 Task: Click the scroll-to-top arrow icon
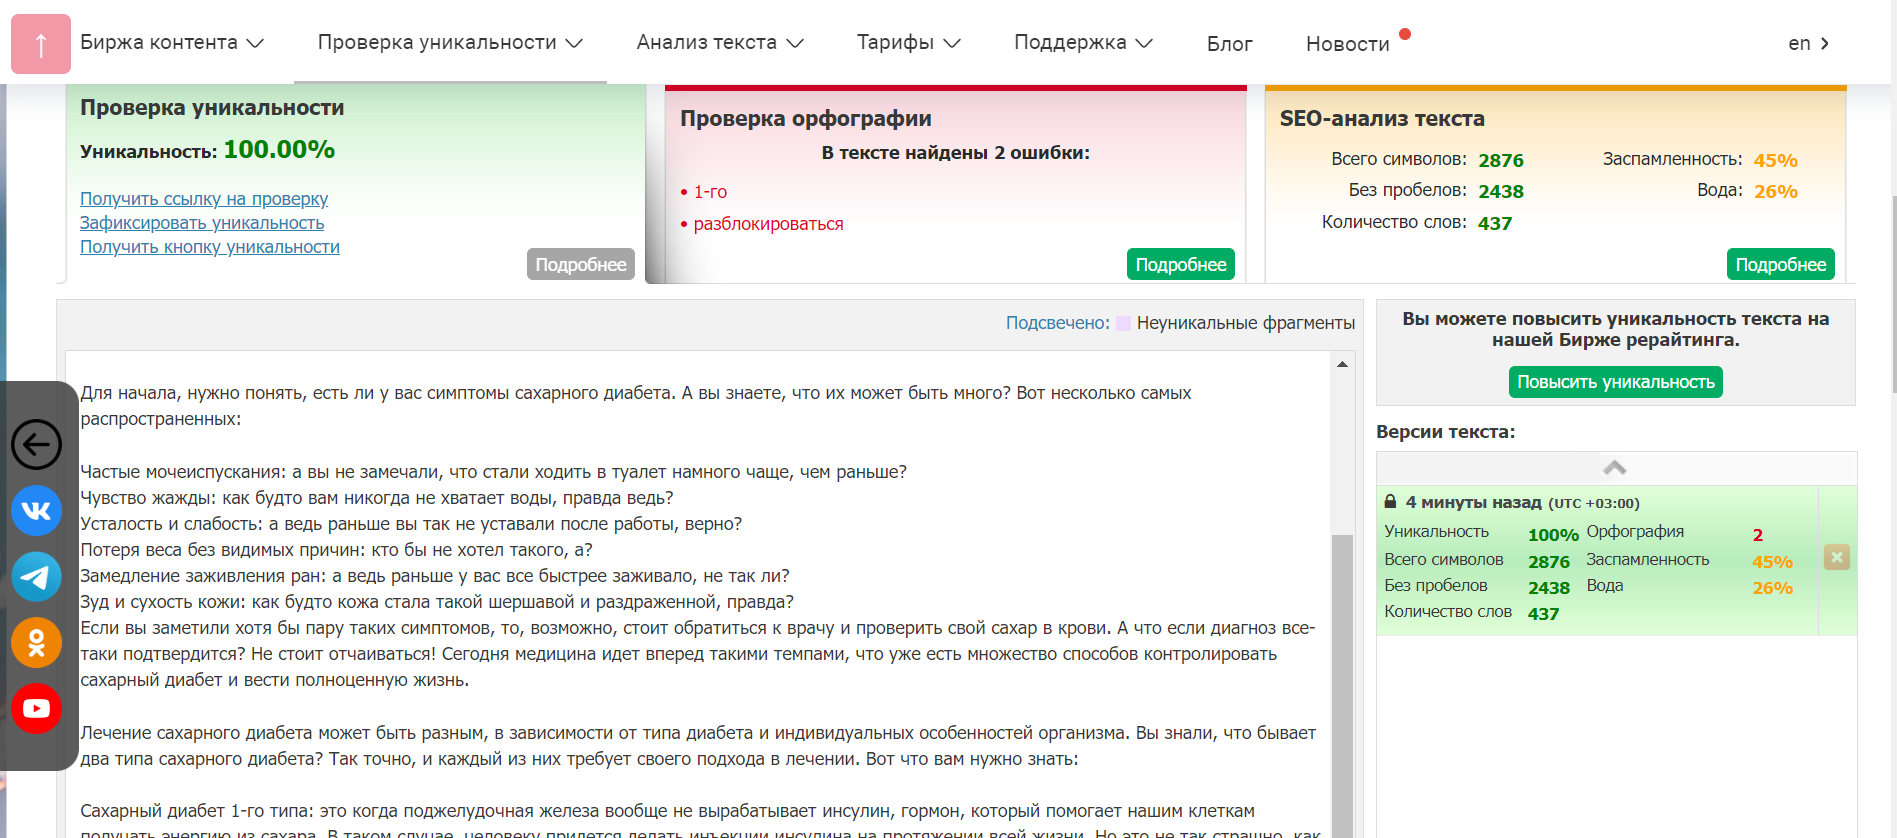pos(41,44)
